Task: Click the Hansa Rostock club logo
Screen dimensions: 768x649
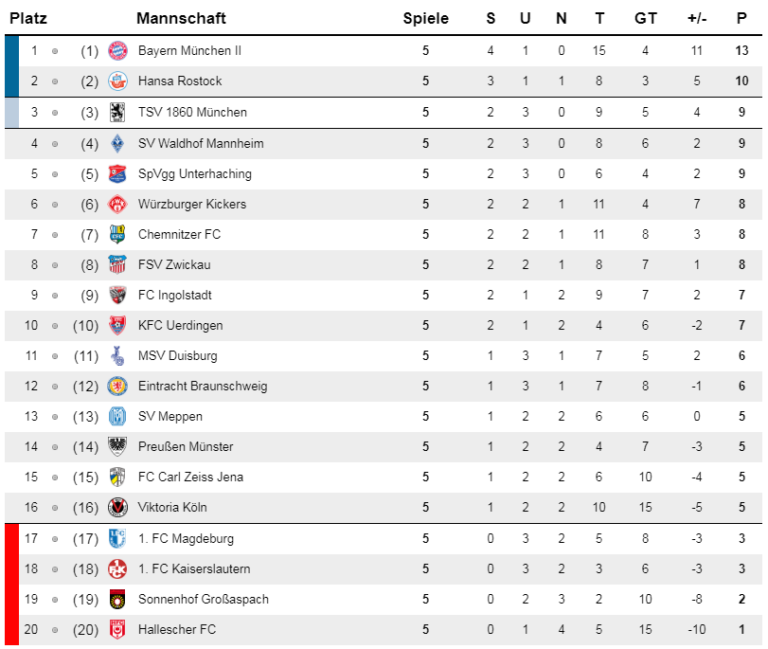Action: [x=118, y=81]
